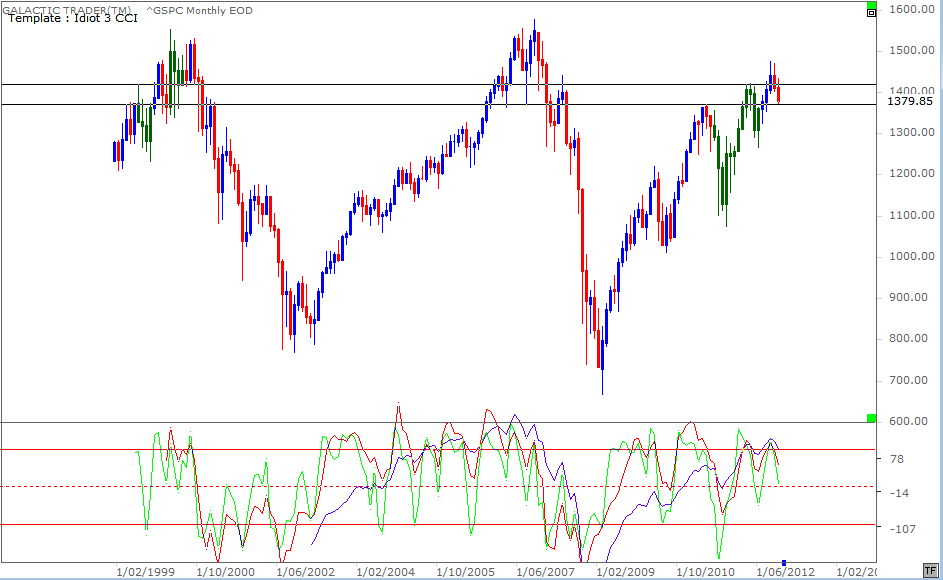This screenshot has width=943, height=580.
Task: Click the '^GSPC Monthly EOD' chart title
Action: click(200, 10)
